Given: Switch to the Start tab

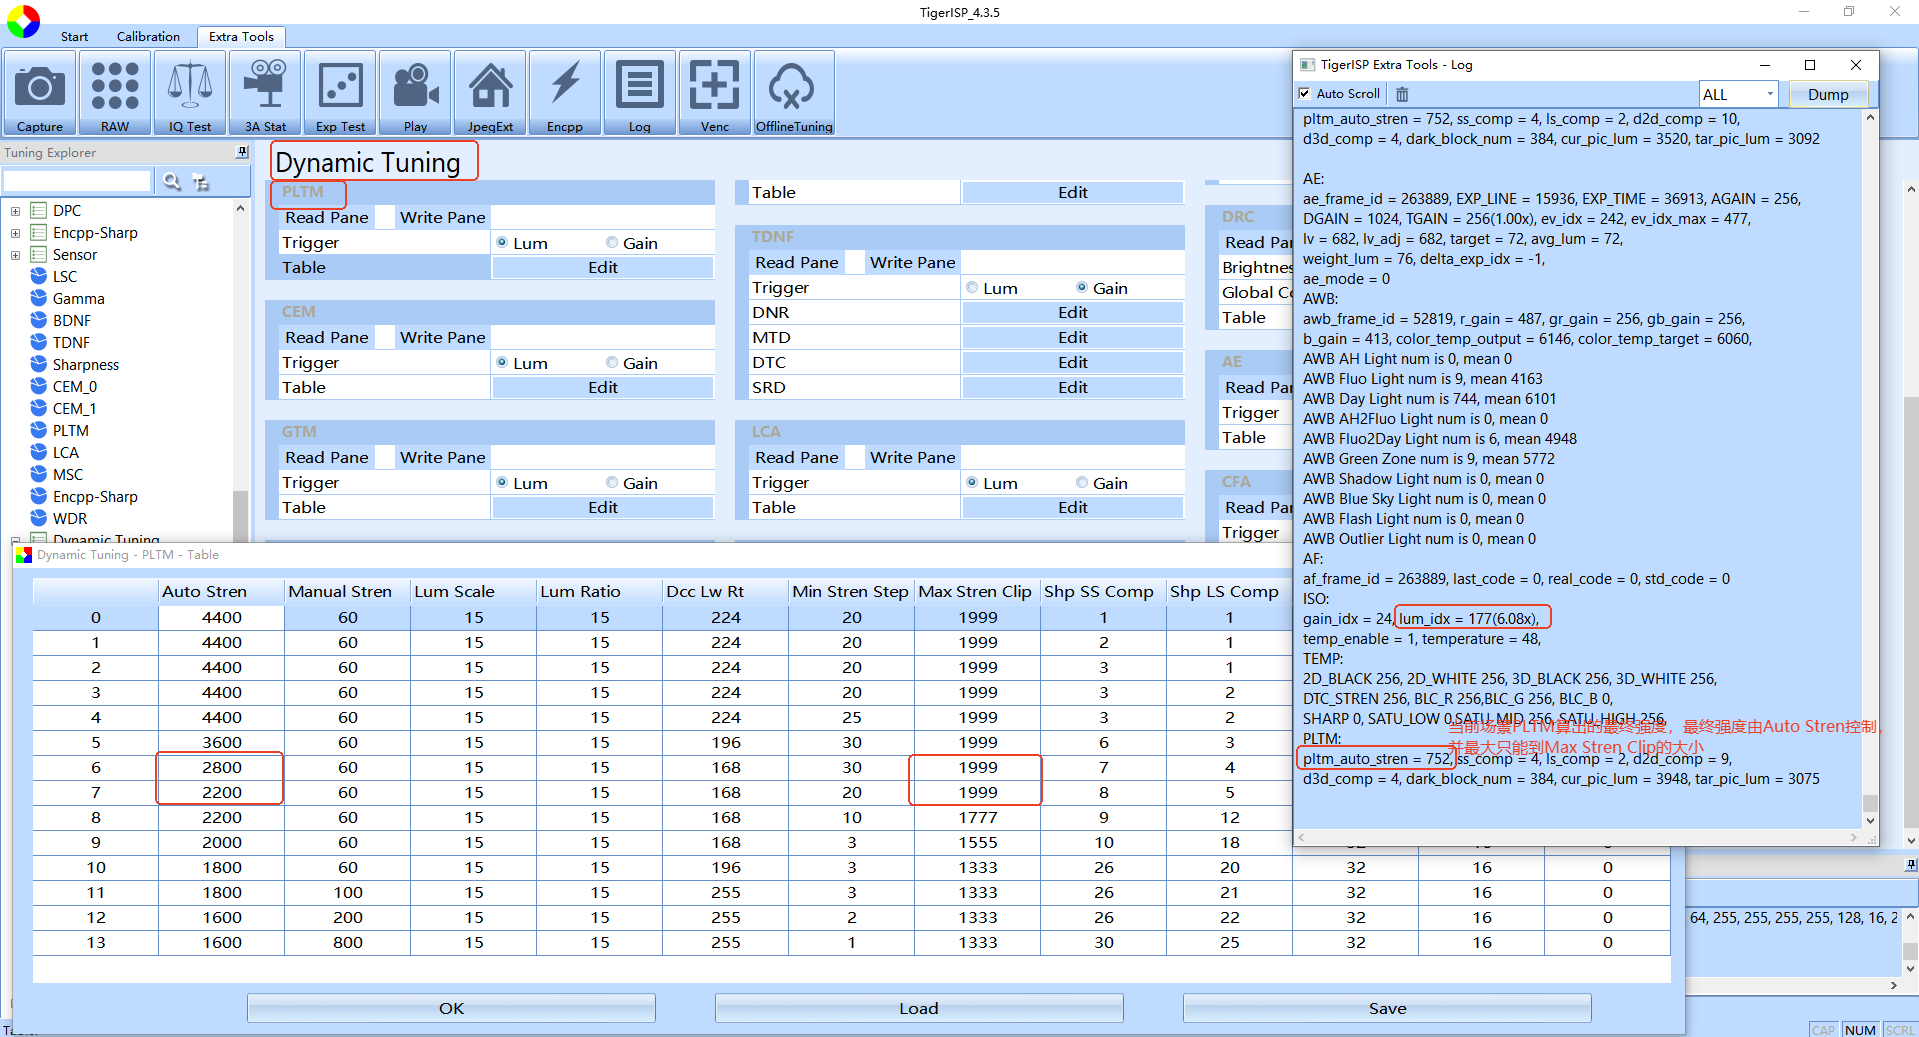Looking at the screenshot, I should click(x=74, y=37).
